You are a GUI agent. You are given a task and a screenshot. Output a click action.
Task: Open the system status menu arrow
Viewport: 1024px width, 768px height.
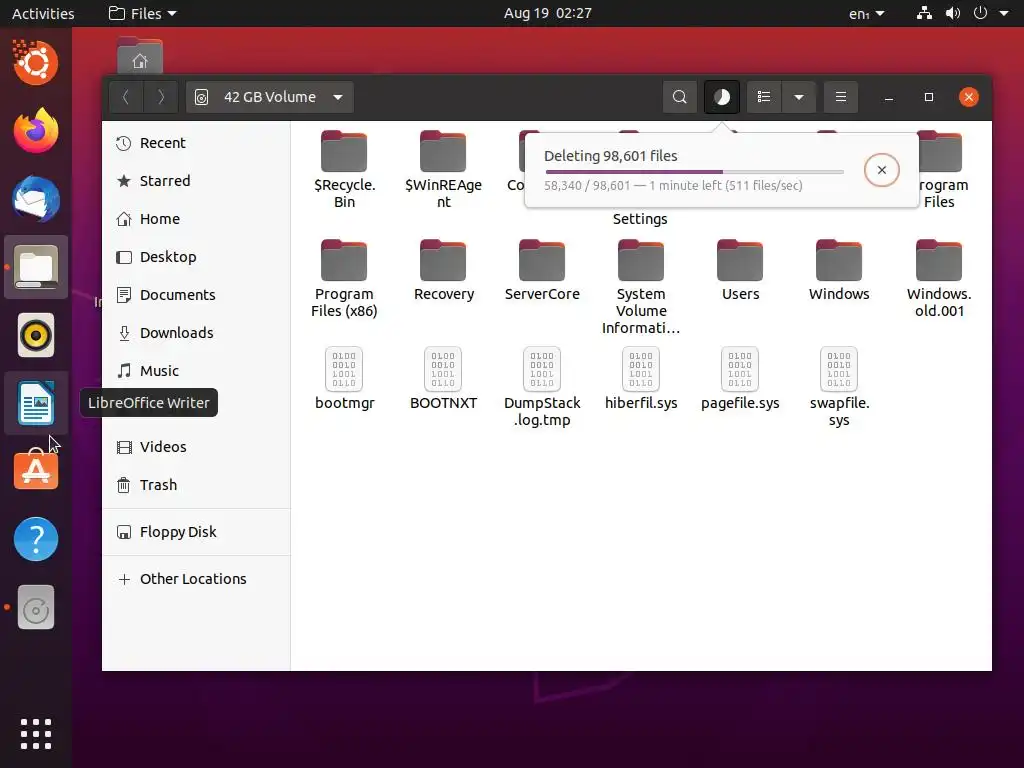tap(1004, 13)
